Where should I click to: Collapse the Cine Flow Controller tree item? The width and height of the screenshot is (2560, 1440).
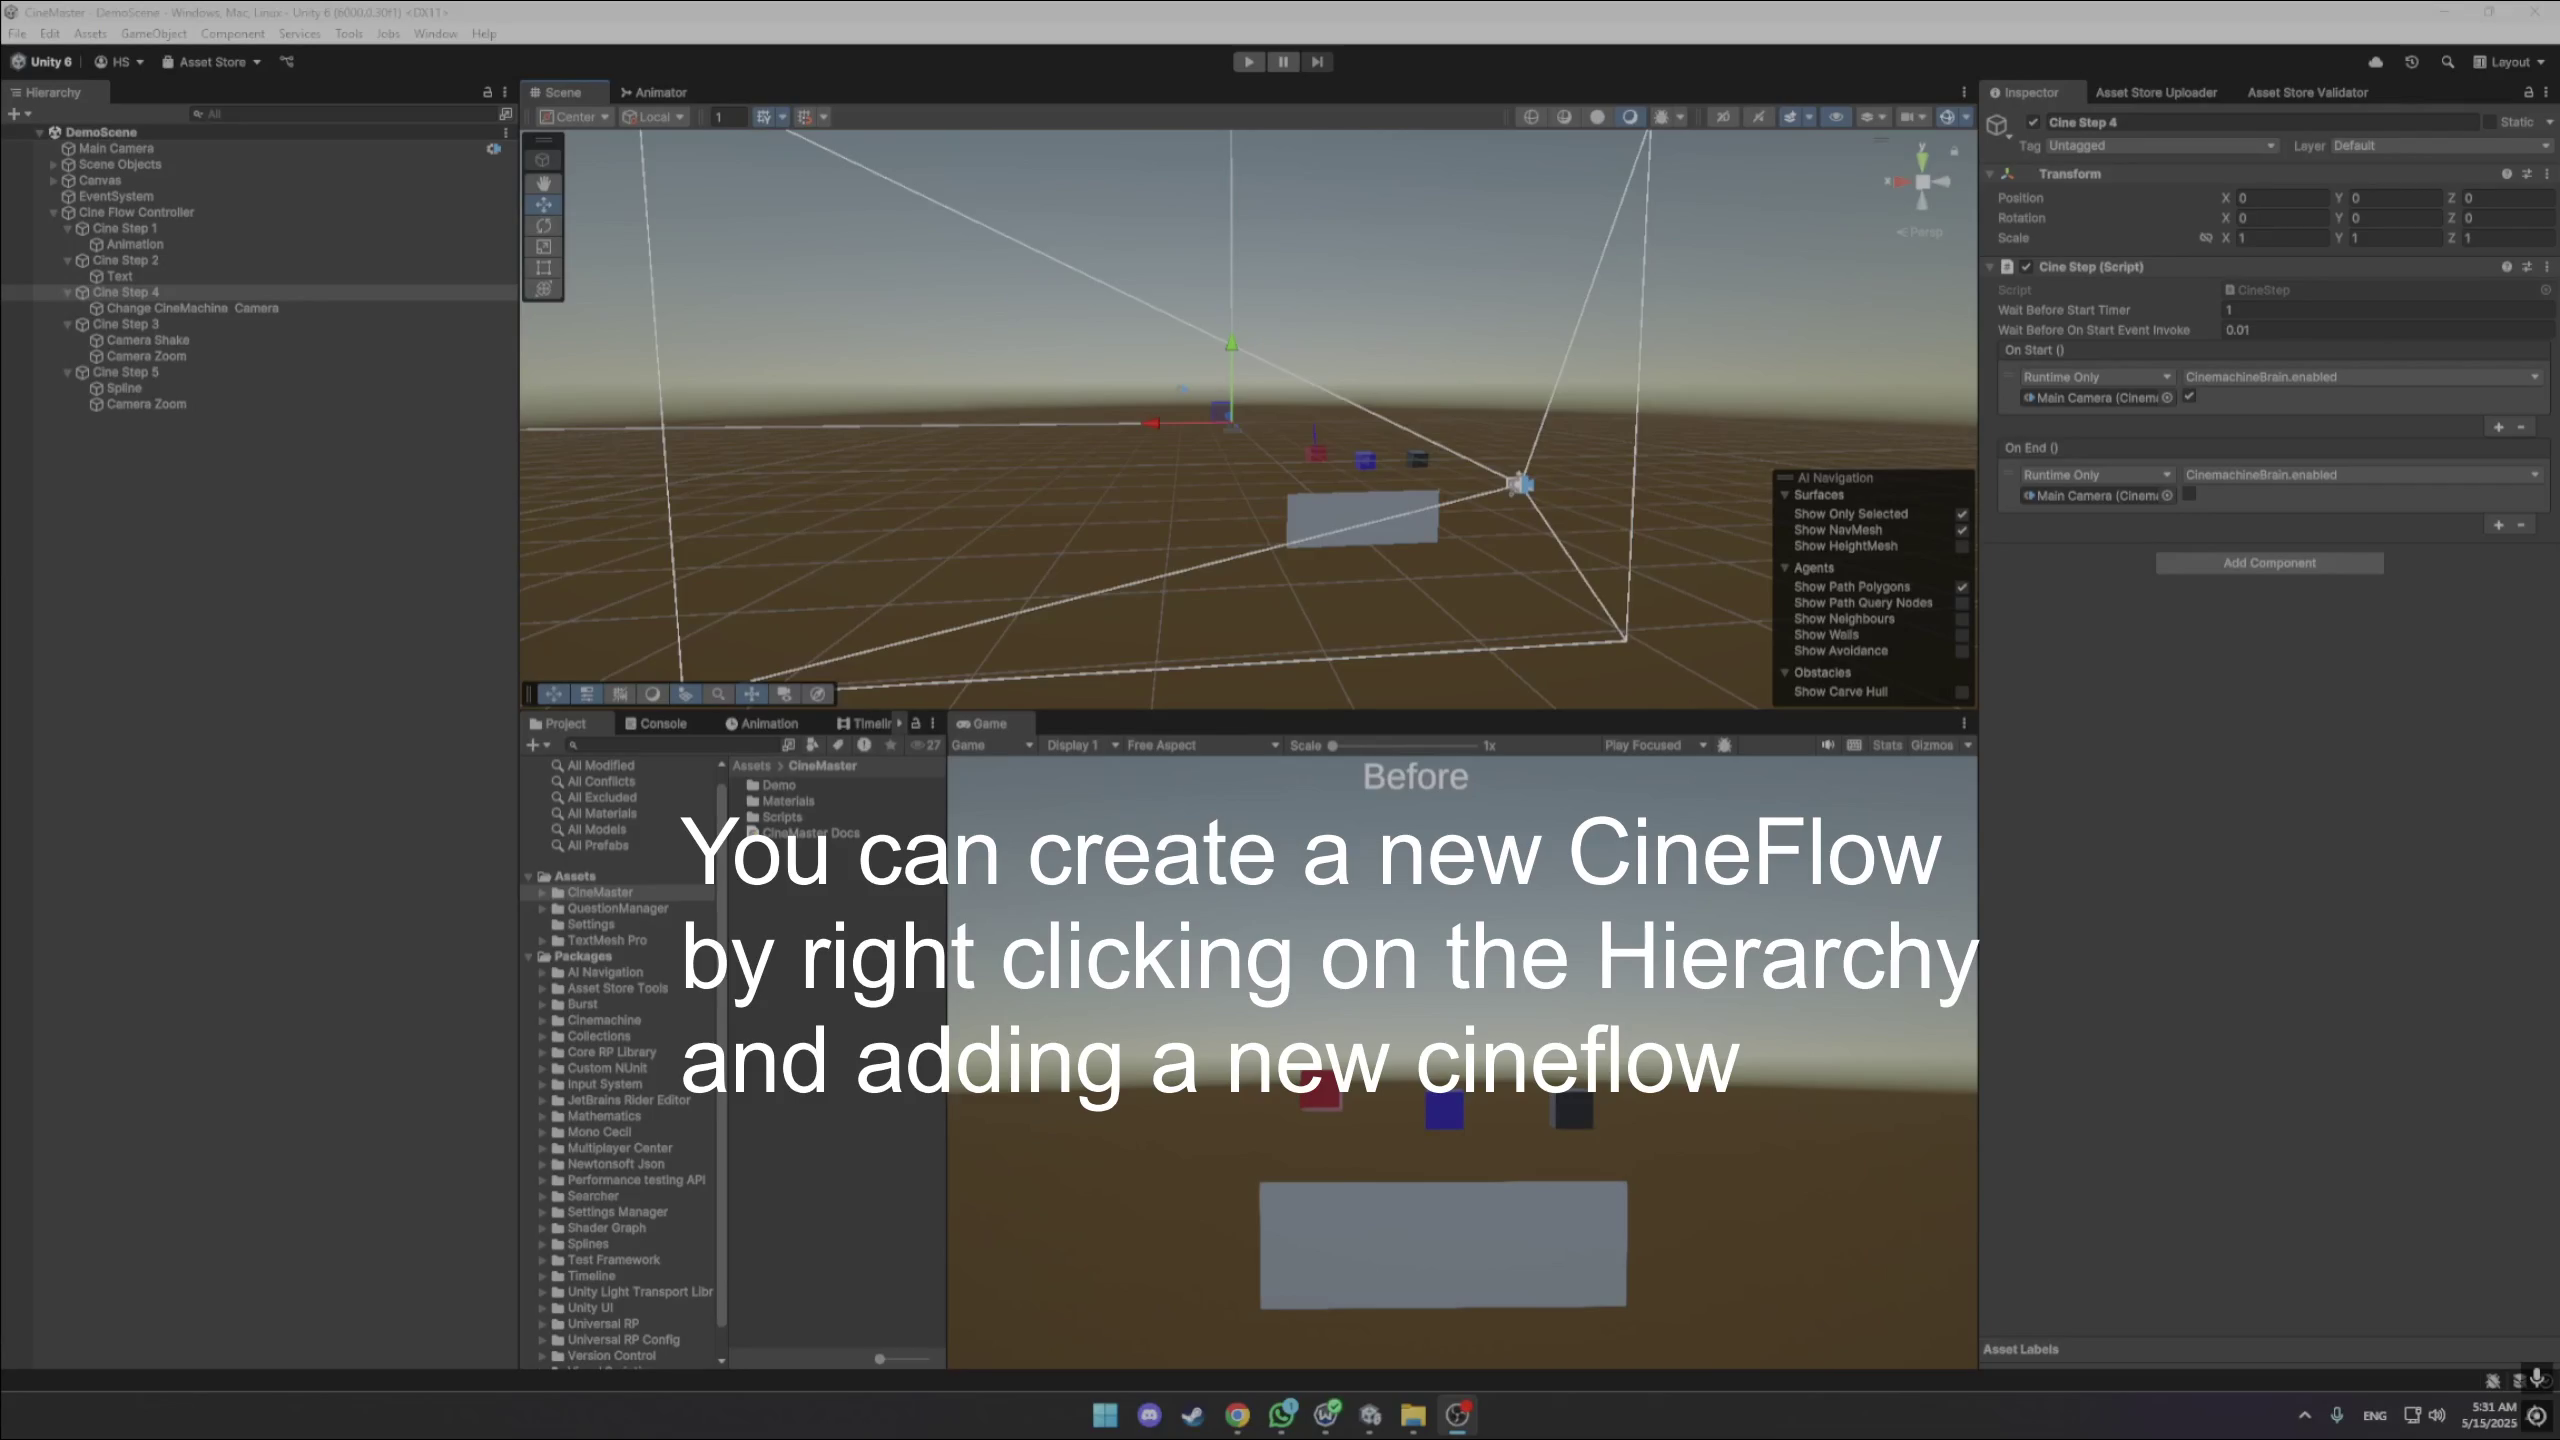[54, 213]
